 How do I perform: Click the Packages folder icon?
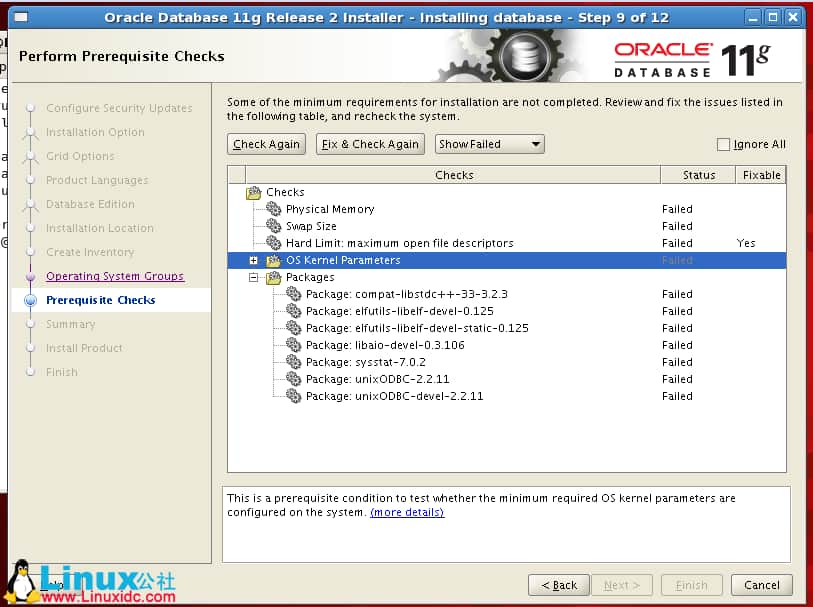coord(274,278)
